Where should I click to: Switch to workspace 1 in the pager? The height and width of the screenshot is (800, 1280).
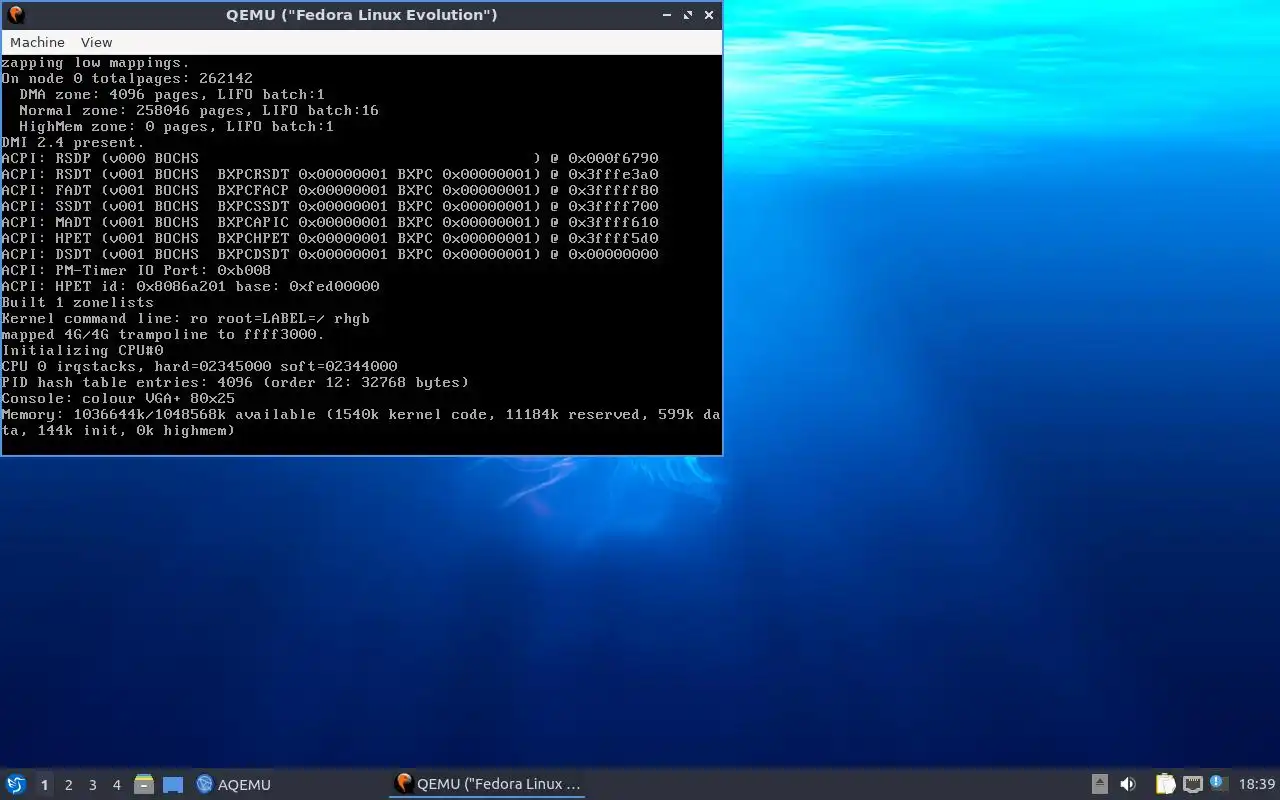pyautogui.click(x=44, y=785)
